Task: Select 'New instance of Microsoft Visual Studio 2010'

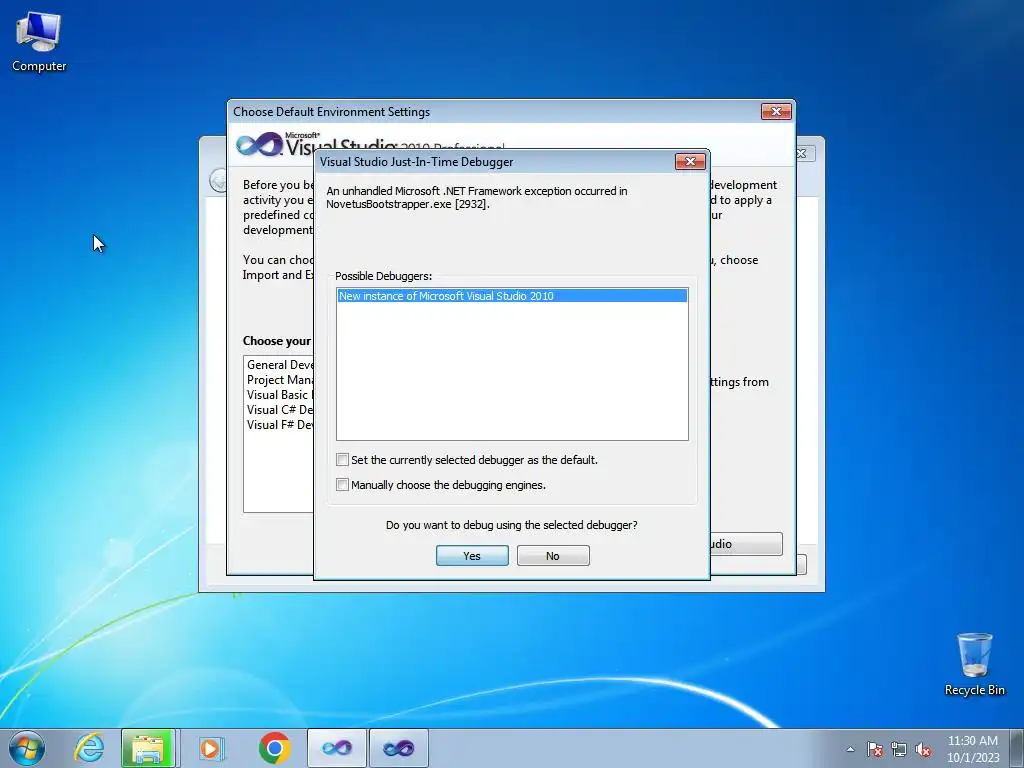Action: pyautogui.click(x=512, y=296)
